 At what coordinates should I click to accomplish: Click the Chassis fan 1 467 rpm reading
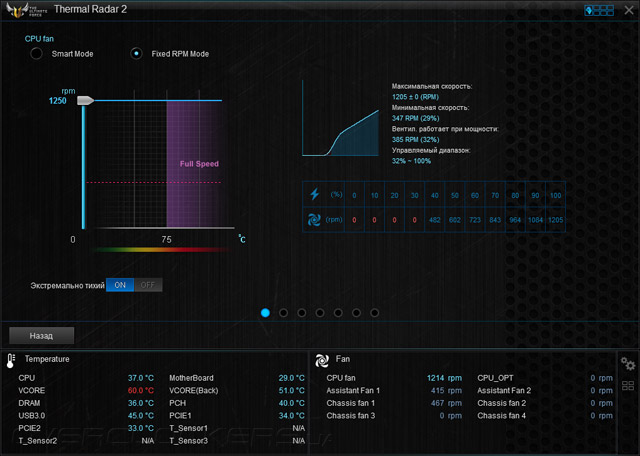pos(447,403)
